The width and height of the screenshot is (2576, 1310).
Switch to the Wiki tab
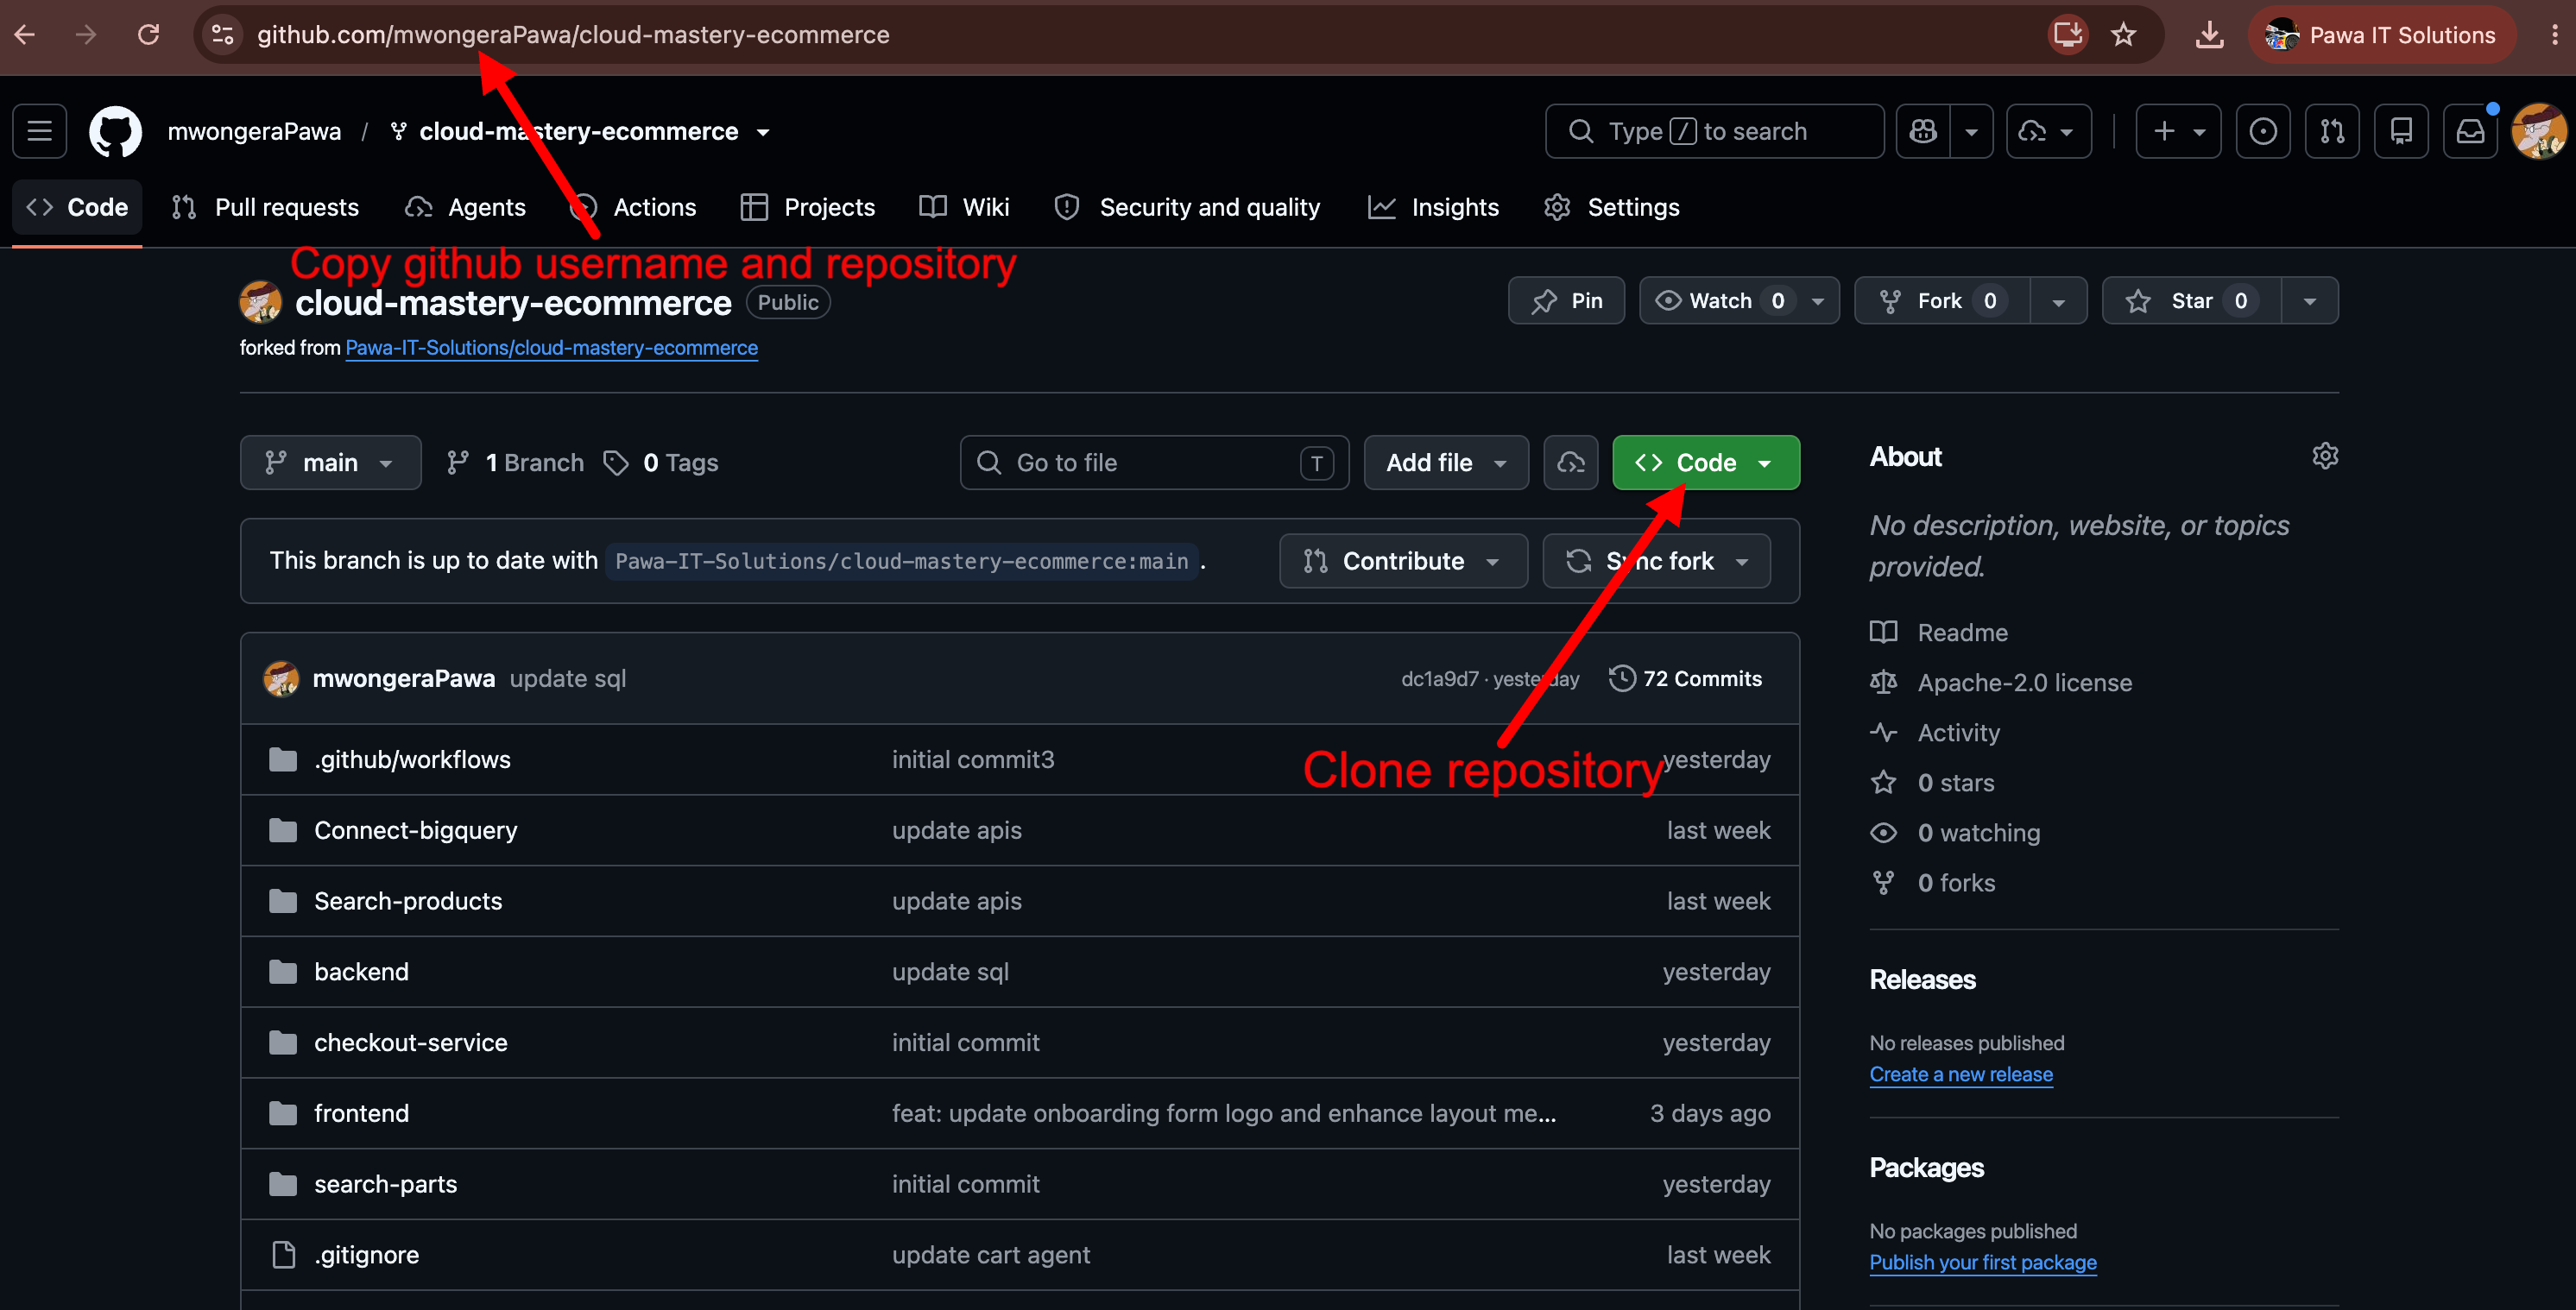[x=964, y=207]
